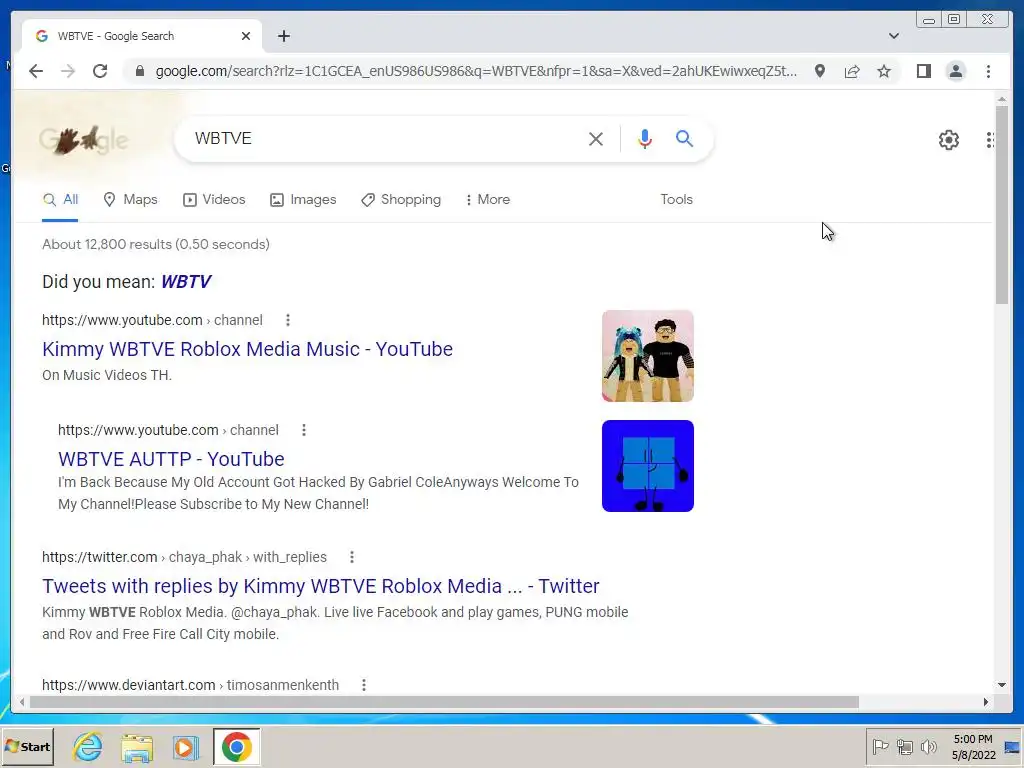Open the tab search chevron
1024x768 pixels.
[x=893, y=36]
